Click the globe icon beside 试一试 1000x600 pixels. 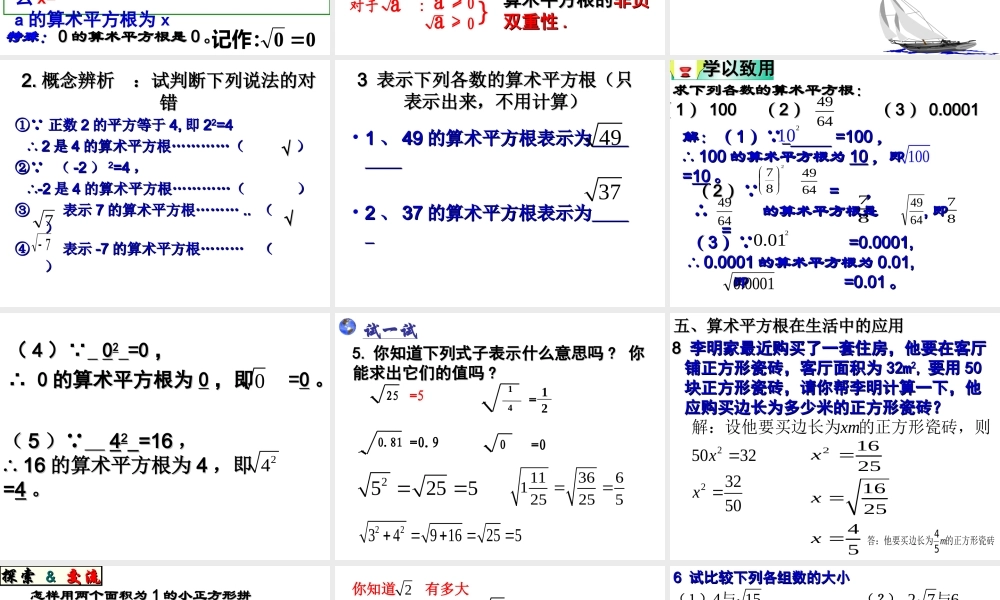point(348,326)
